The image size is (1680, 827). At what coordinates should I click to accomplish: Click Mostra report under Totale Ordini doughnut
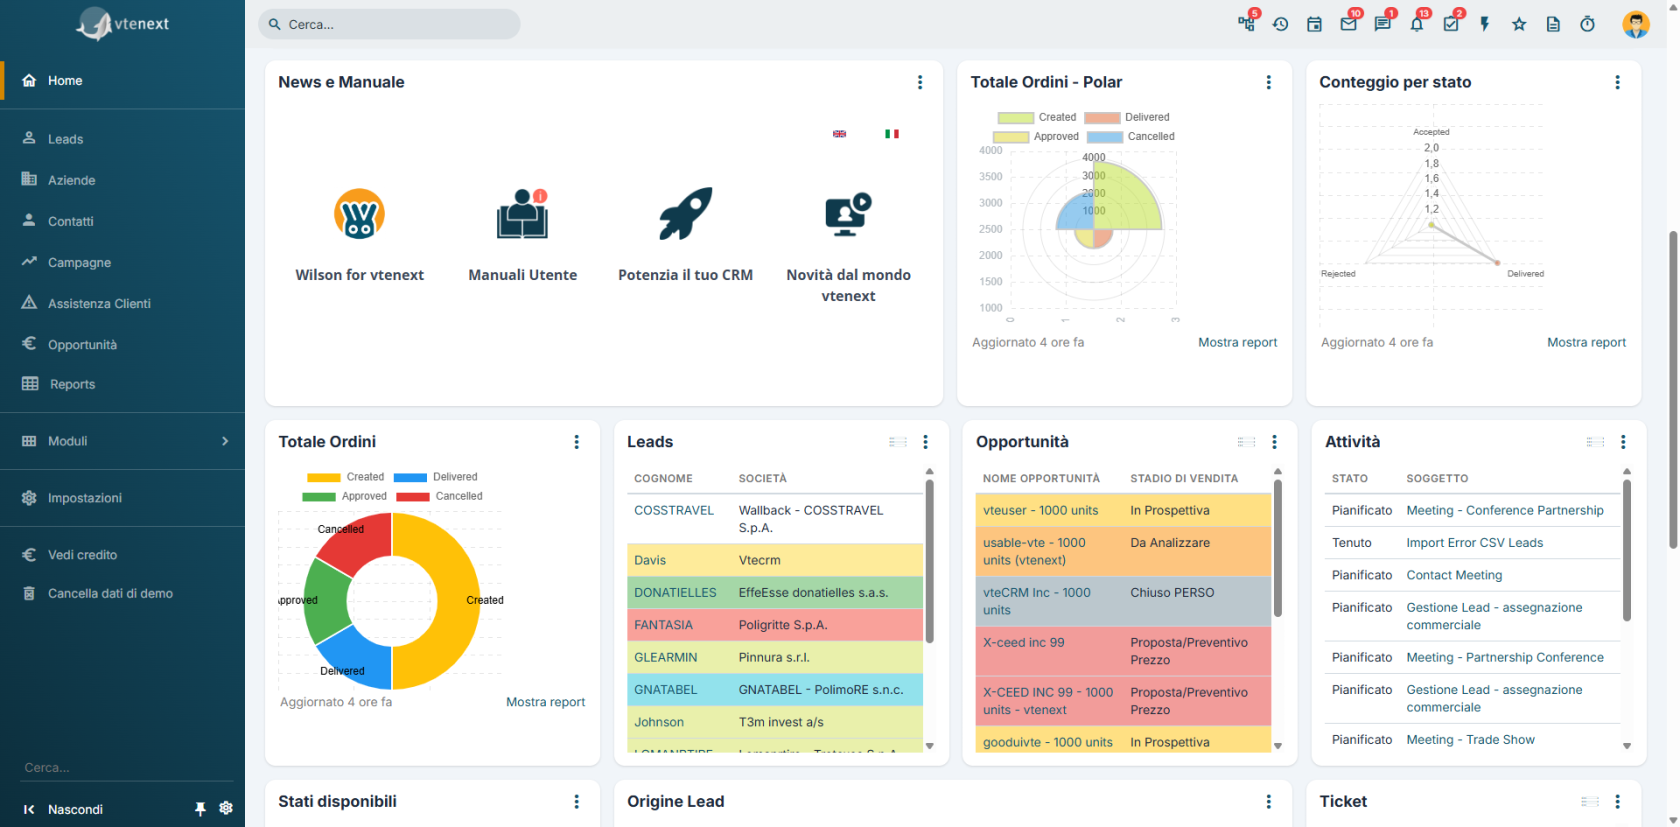coord(545,702)
